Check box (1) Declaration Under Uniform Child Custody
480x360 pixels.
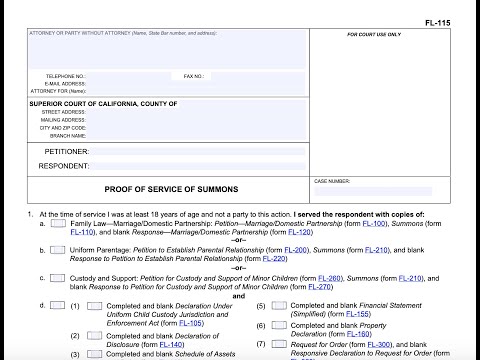point(94,306)
